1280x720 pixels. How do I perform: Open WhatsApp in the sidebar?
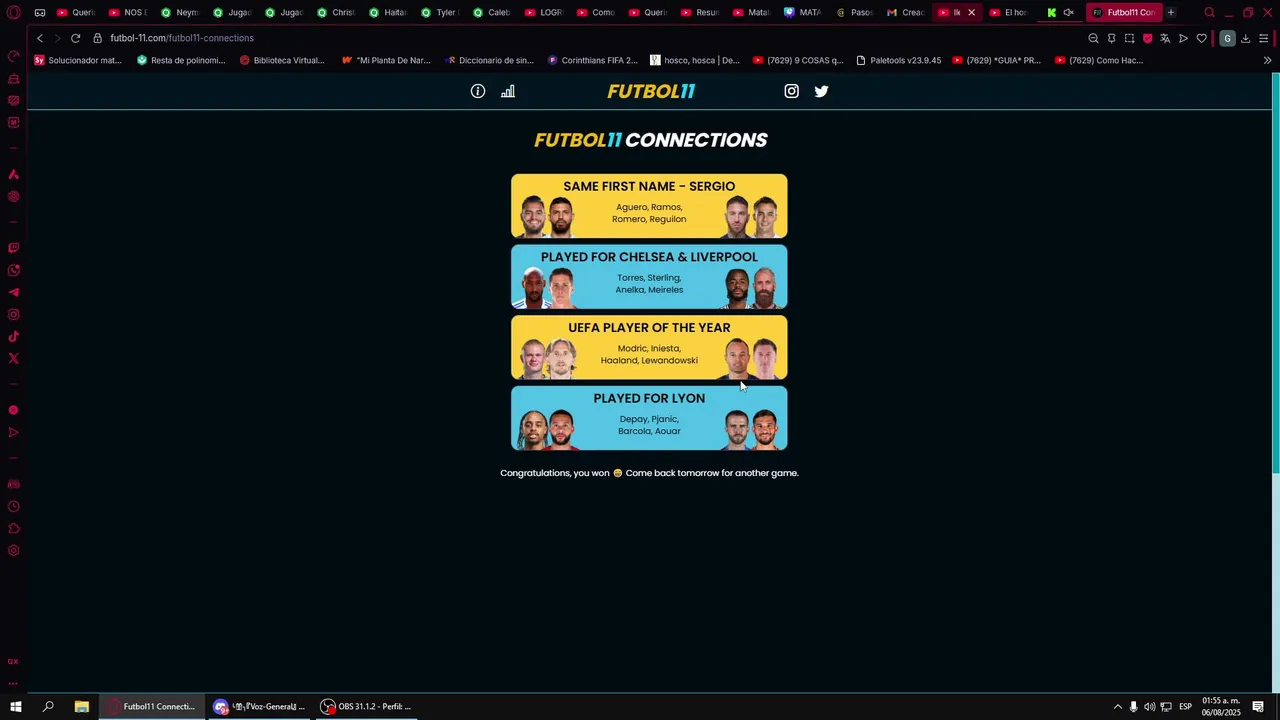click(x=14, y=270)
